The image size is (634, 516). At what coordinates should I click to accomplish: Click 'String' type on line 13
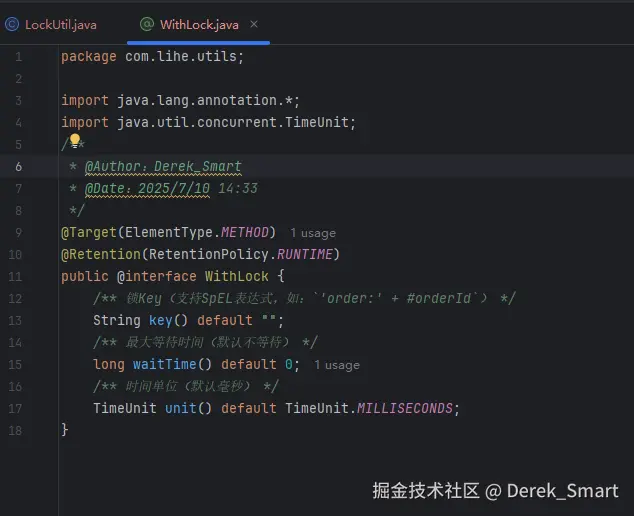click(x=117, y=321)
